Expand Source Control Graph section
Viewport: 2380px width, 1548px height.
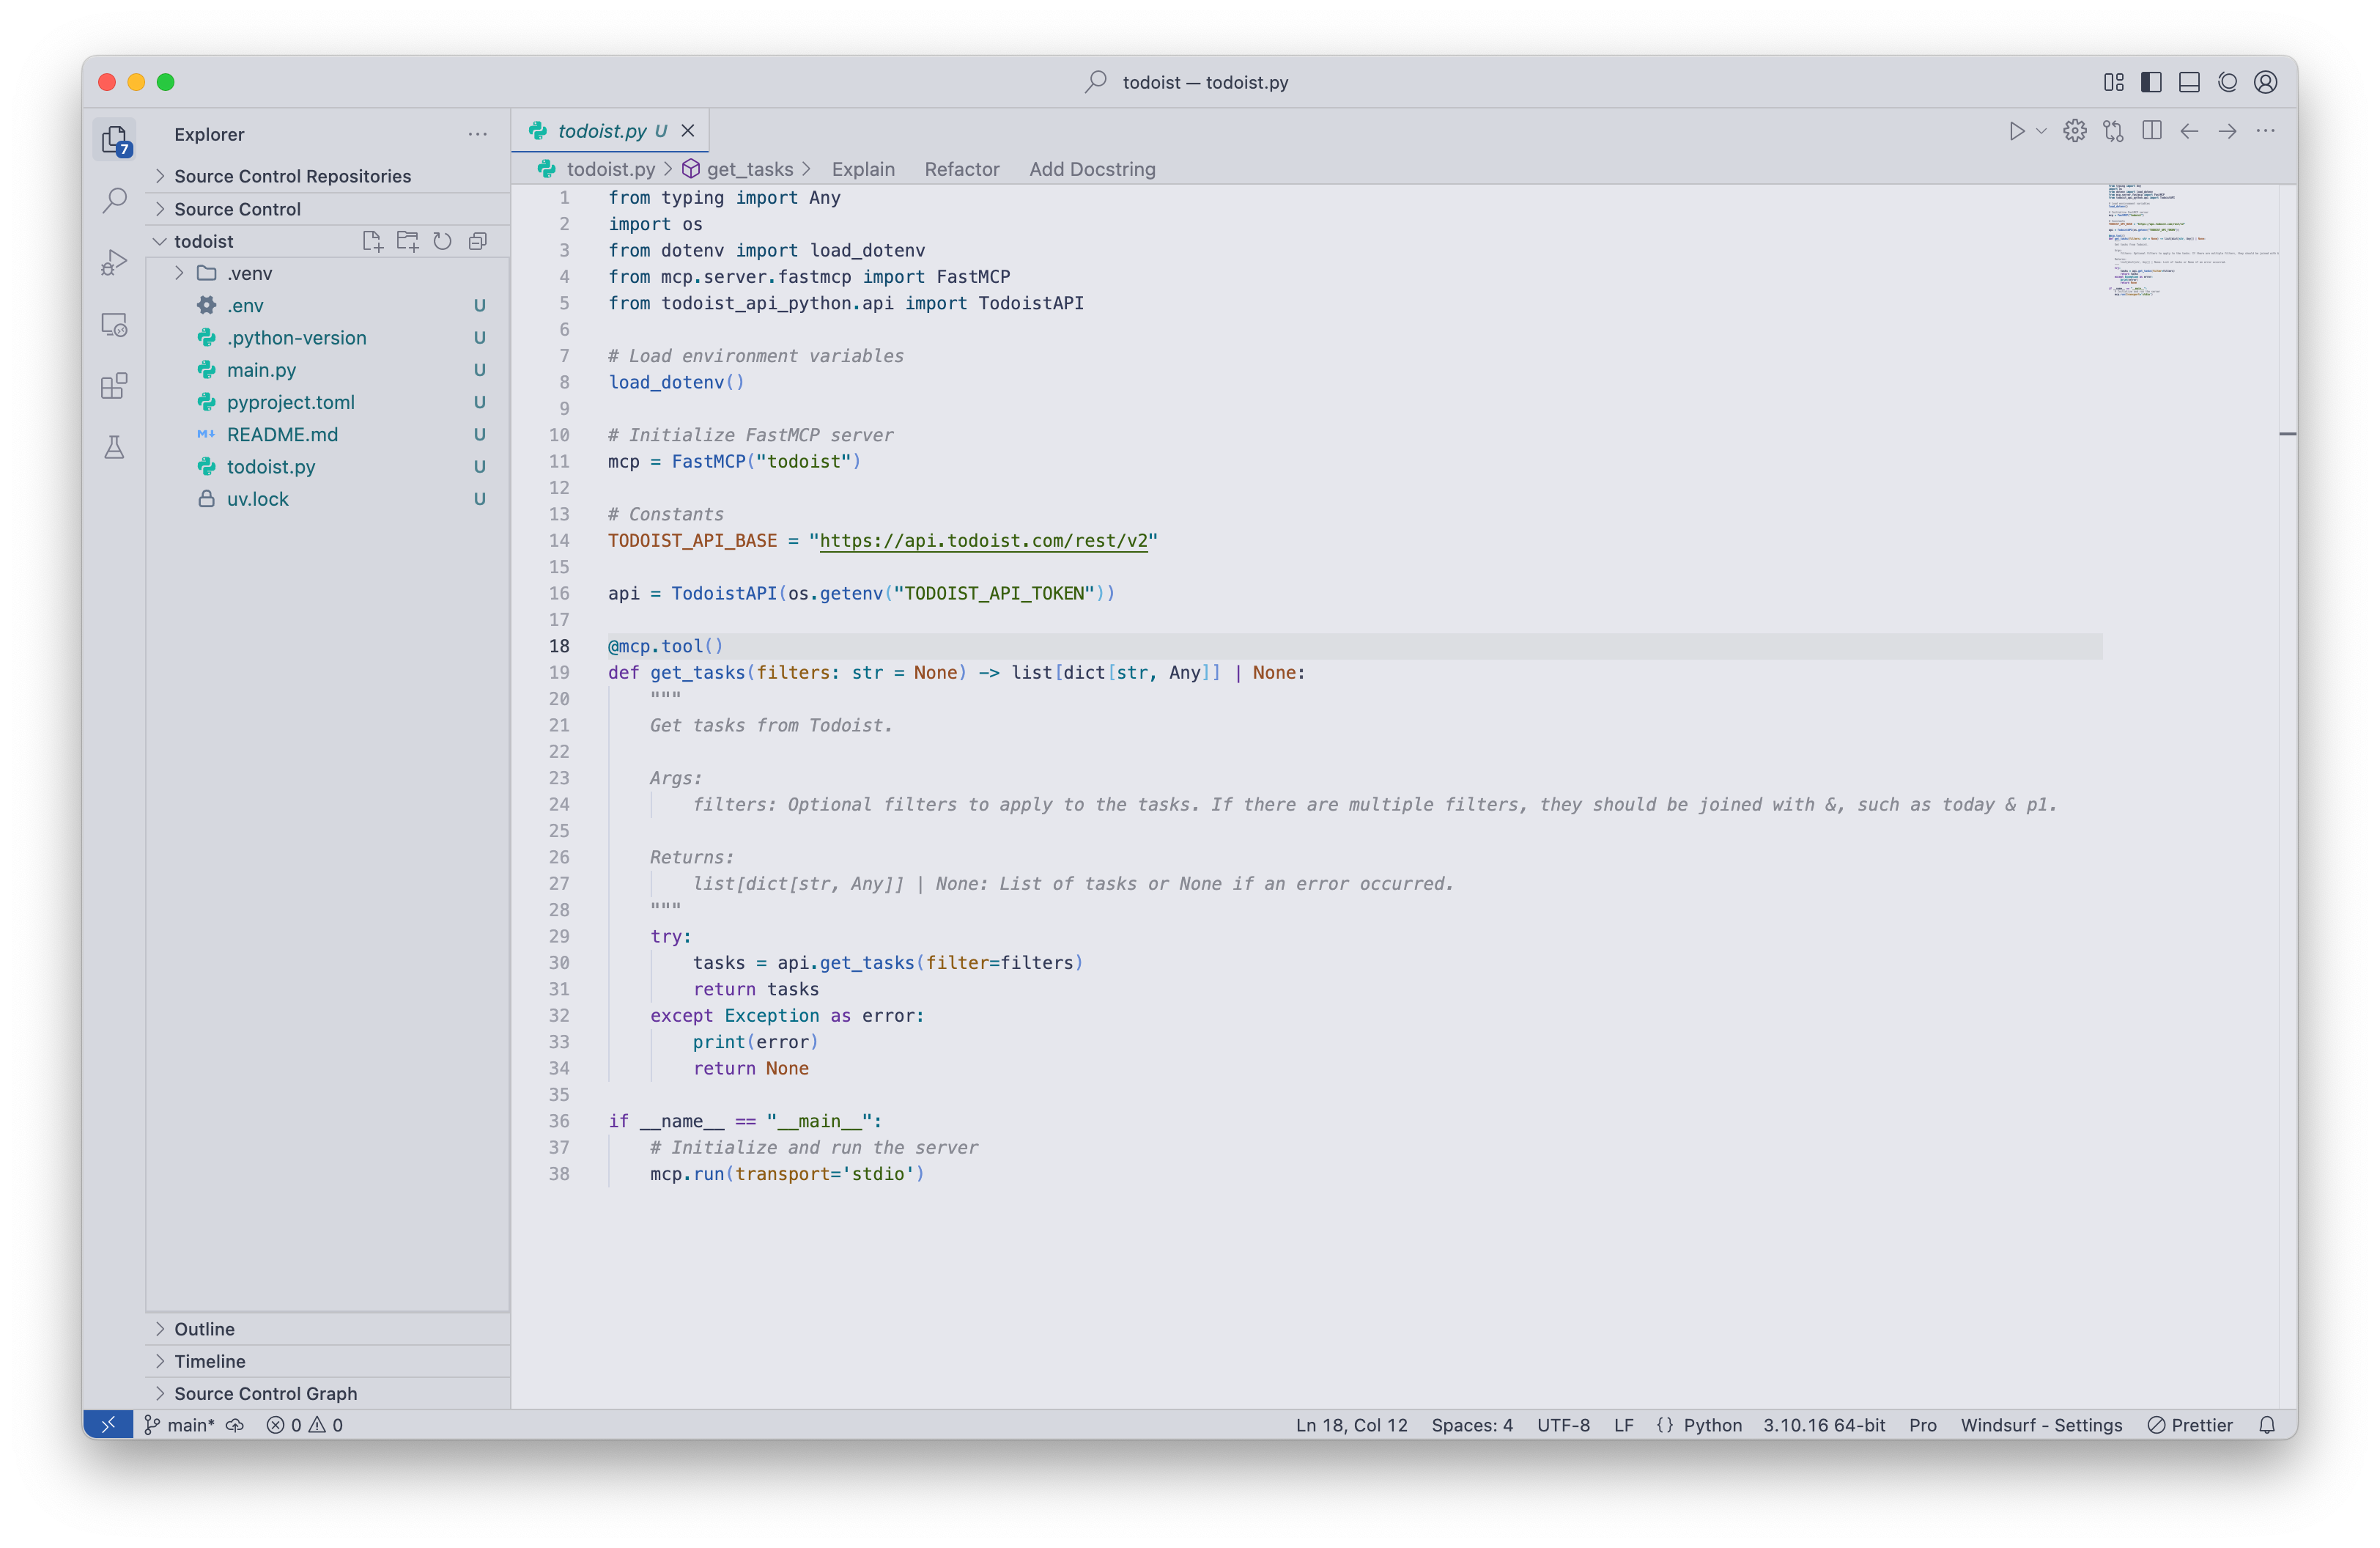328,1393
